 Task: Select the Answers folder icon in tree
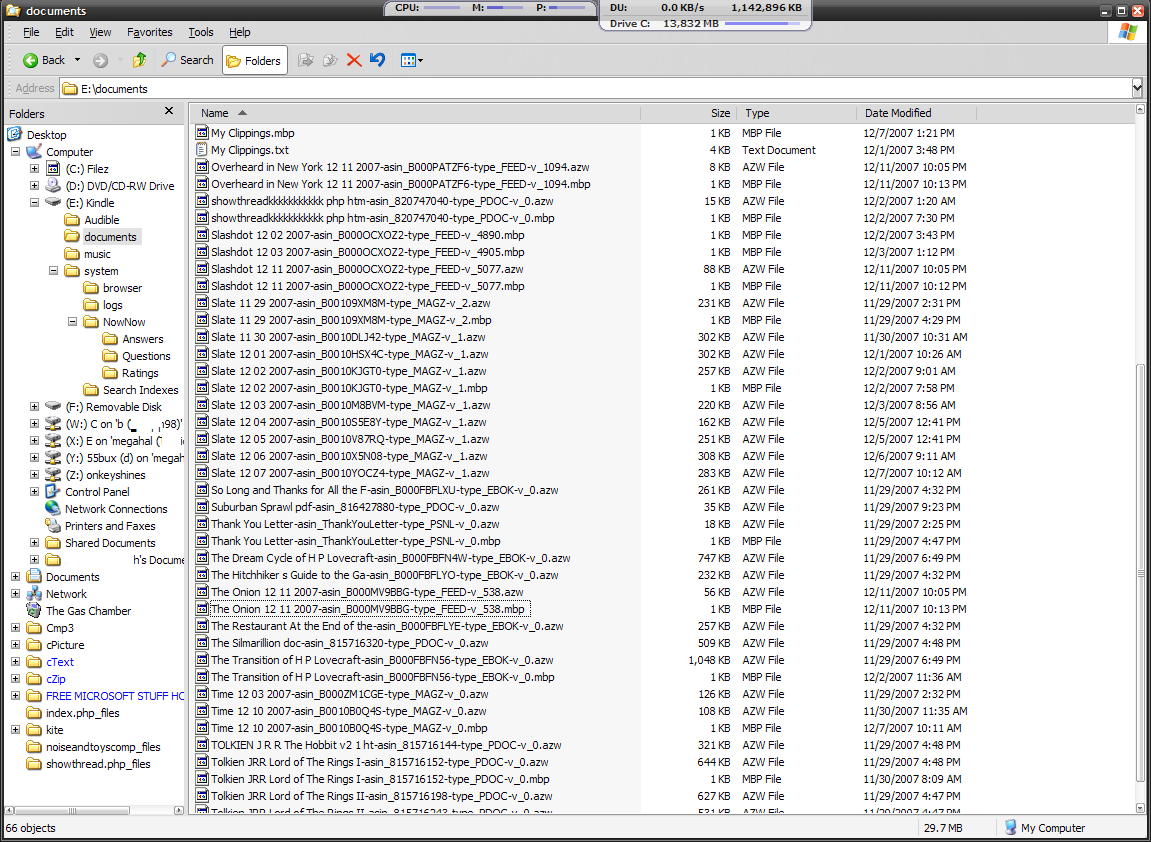(x=110, y=338)
